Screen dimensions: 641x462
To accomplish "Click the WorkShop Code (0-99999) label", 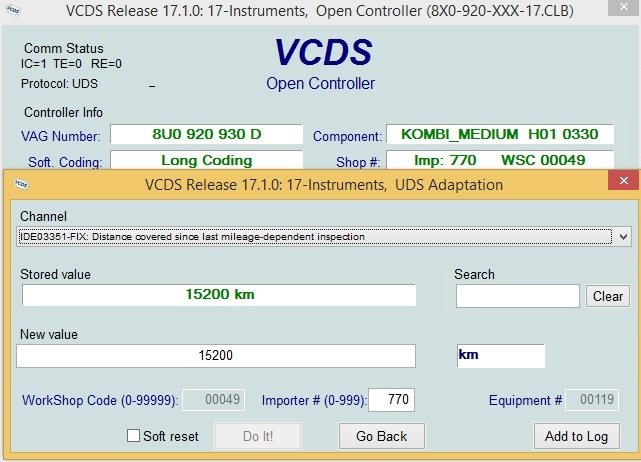I will [x=100, y=400].
